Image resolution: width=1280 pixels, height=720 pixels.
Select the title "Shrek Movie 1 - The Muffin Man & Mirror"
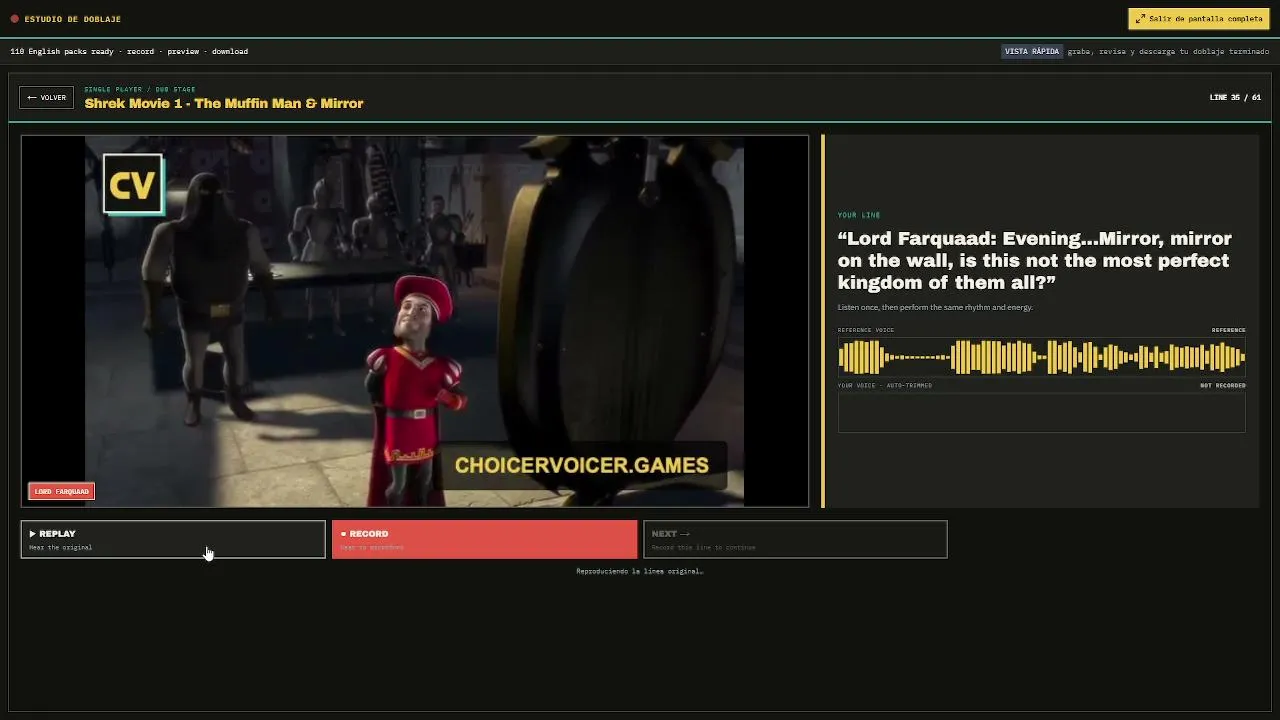tap(224, 103)
